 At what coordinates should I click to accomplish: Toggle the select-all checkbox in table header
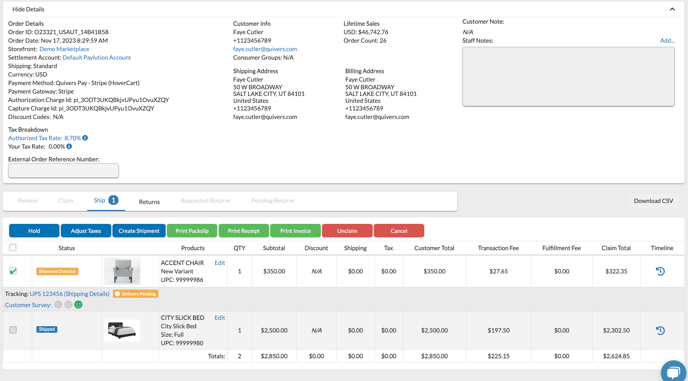(13, 248)
